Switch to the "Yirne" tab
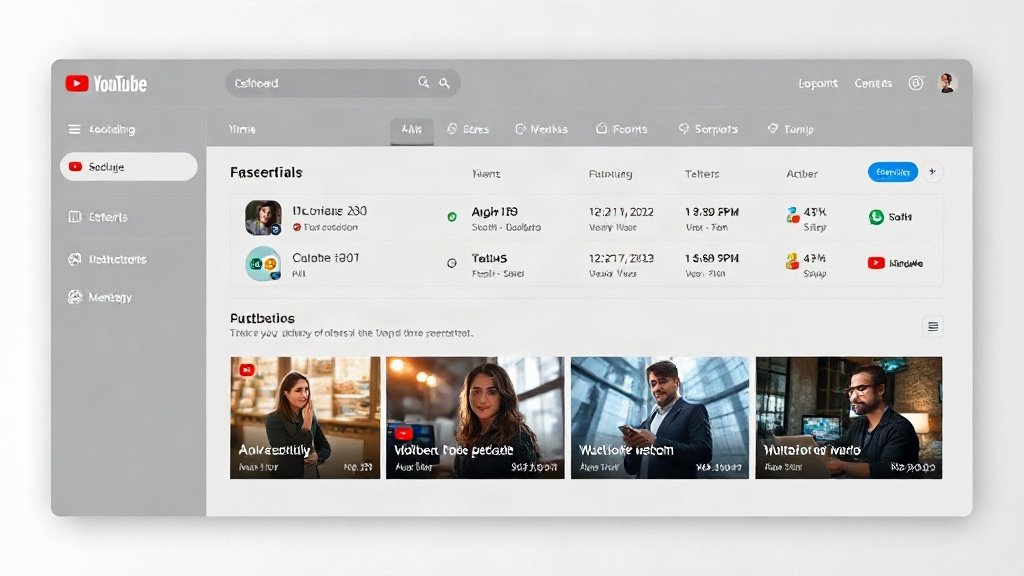This screenshot has width=1024, height=576. click(242, 129)
